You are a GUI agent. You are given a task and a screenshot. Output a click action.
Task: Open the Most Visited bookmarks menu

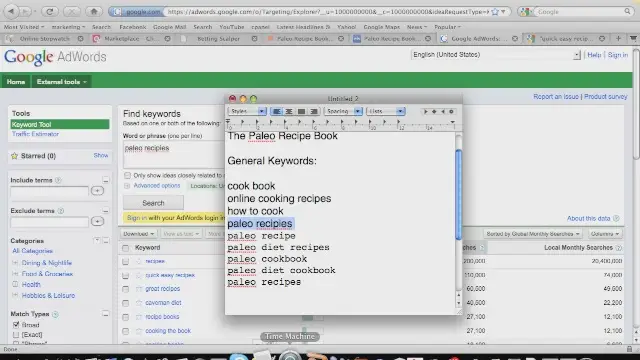24,27
